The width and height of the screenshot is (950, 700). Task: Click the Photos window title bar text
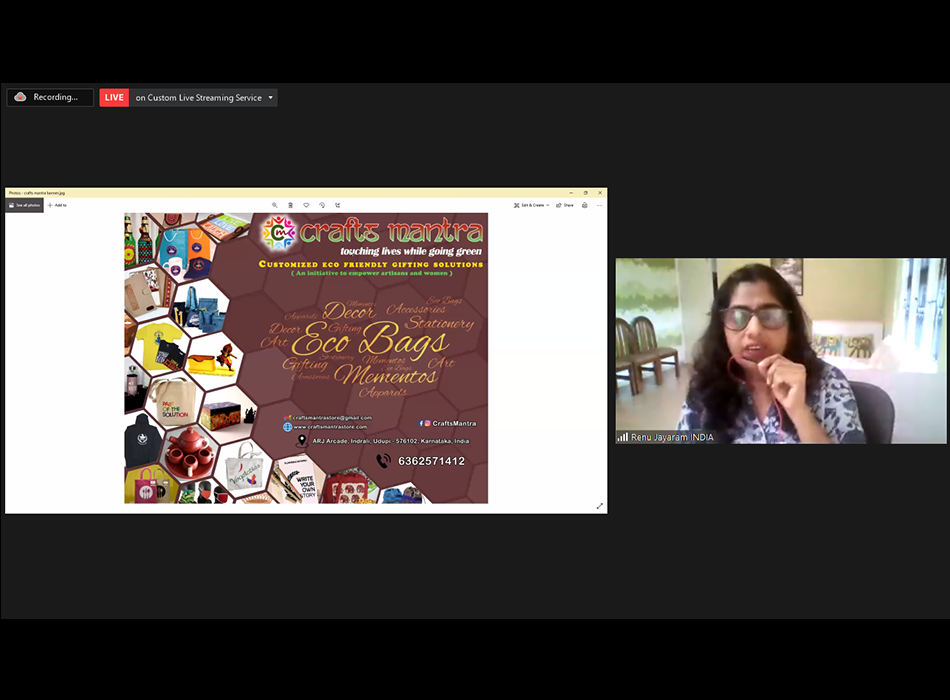[x=37, y=193]
